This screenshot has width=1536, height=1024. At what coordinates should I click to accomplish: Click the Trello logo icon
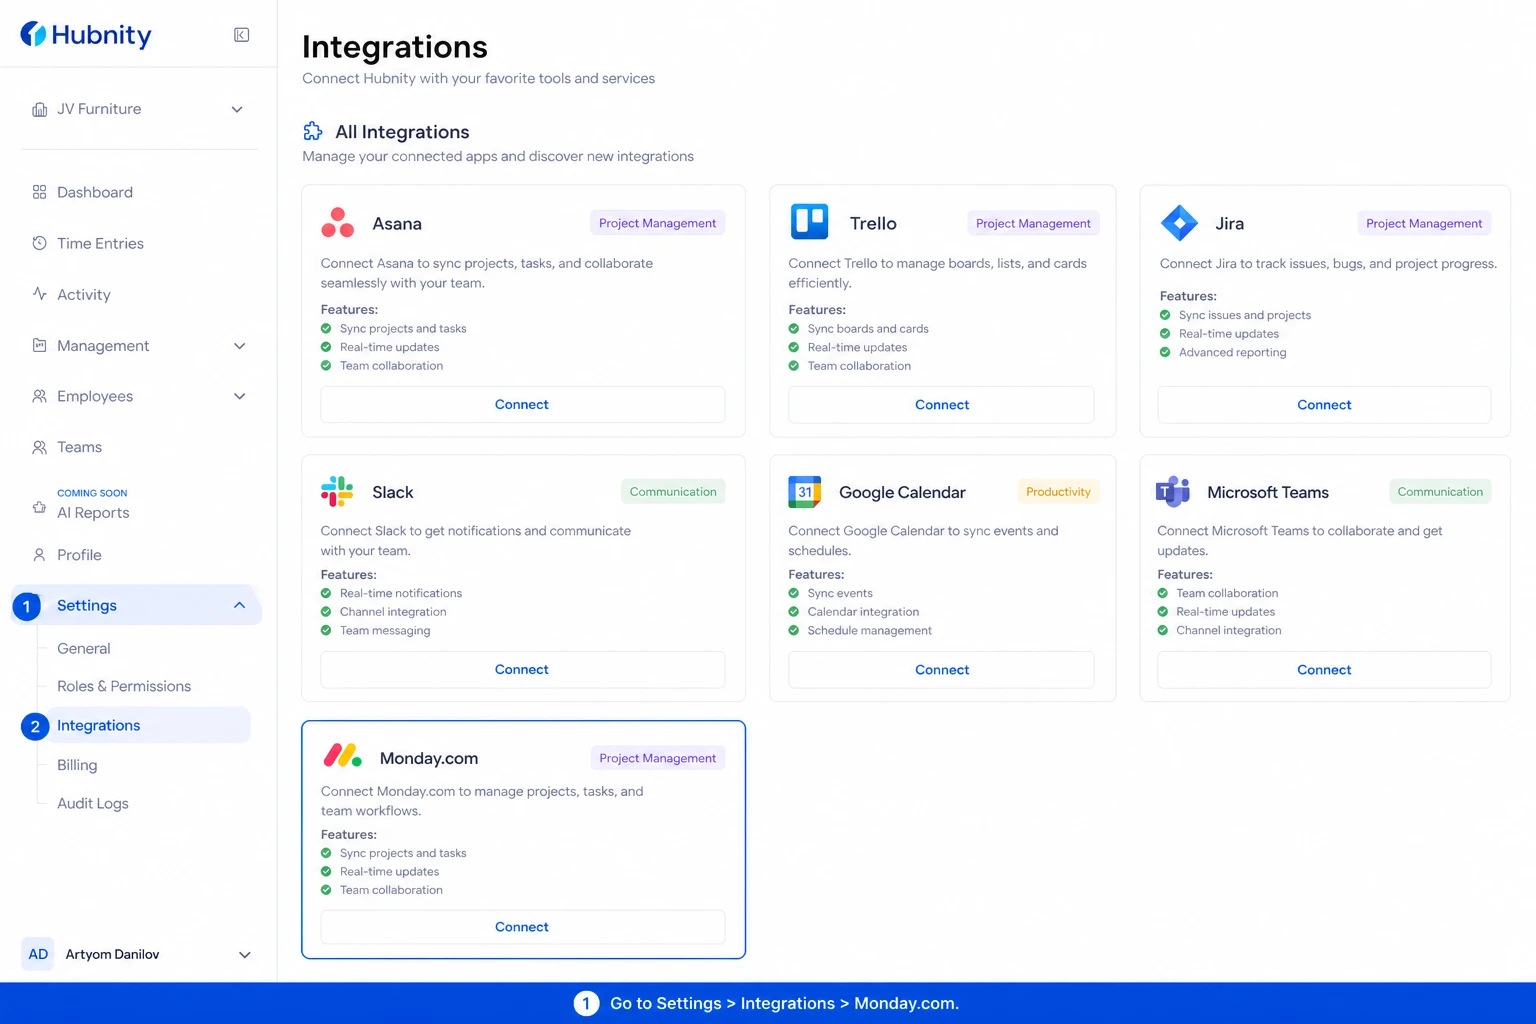pos(809,222)
